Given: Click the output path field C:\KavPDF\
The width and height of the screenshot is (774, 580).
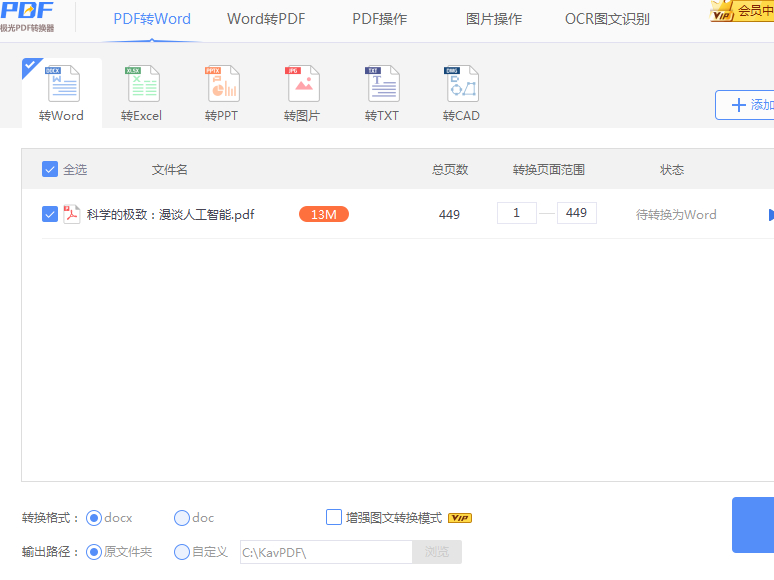Looking at the screenshot, I should (326, 552).
